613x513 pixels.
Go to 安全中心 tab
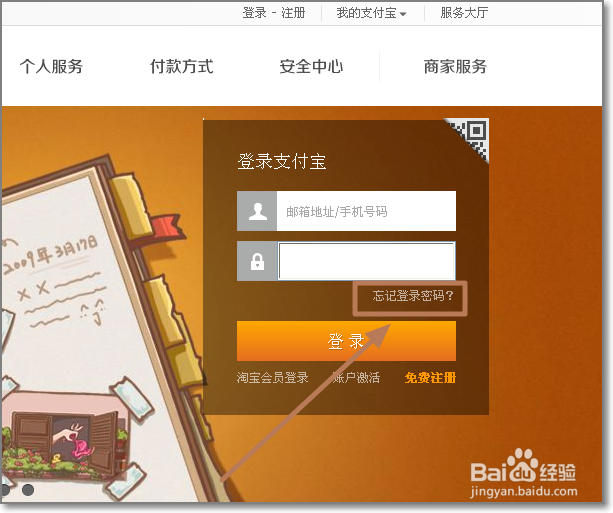[311, 66]
